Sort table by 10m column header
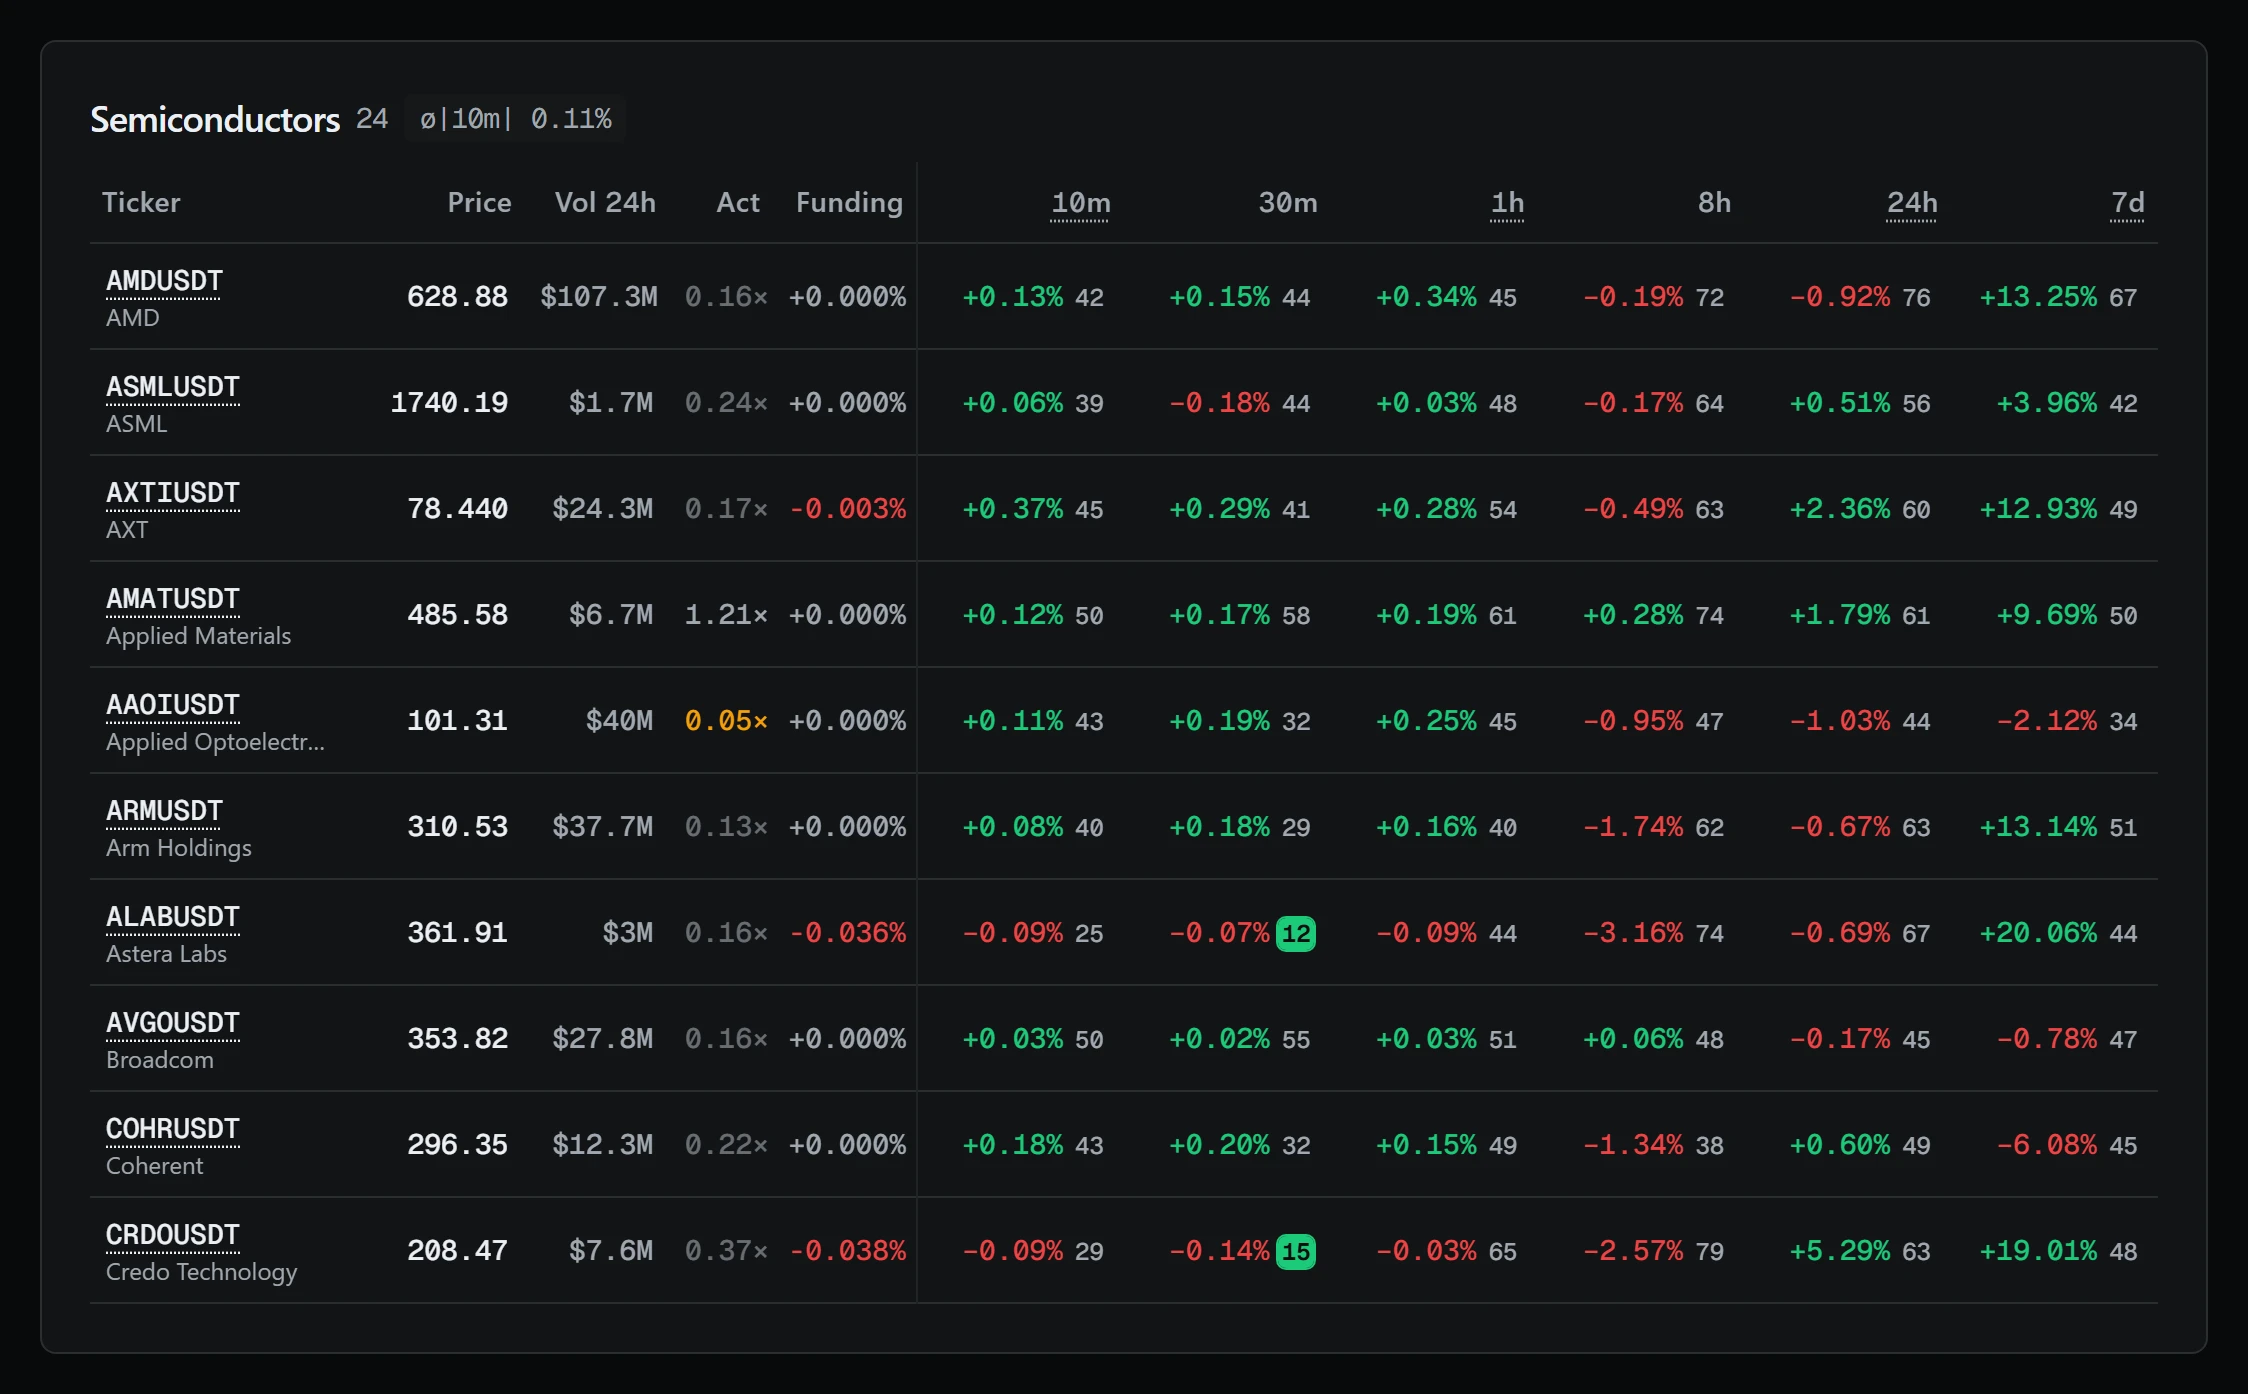 click(x=1080, y=203)
